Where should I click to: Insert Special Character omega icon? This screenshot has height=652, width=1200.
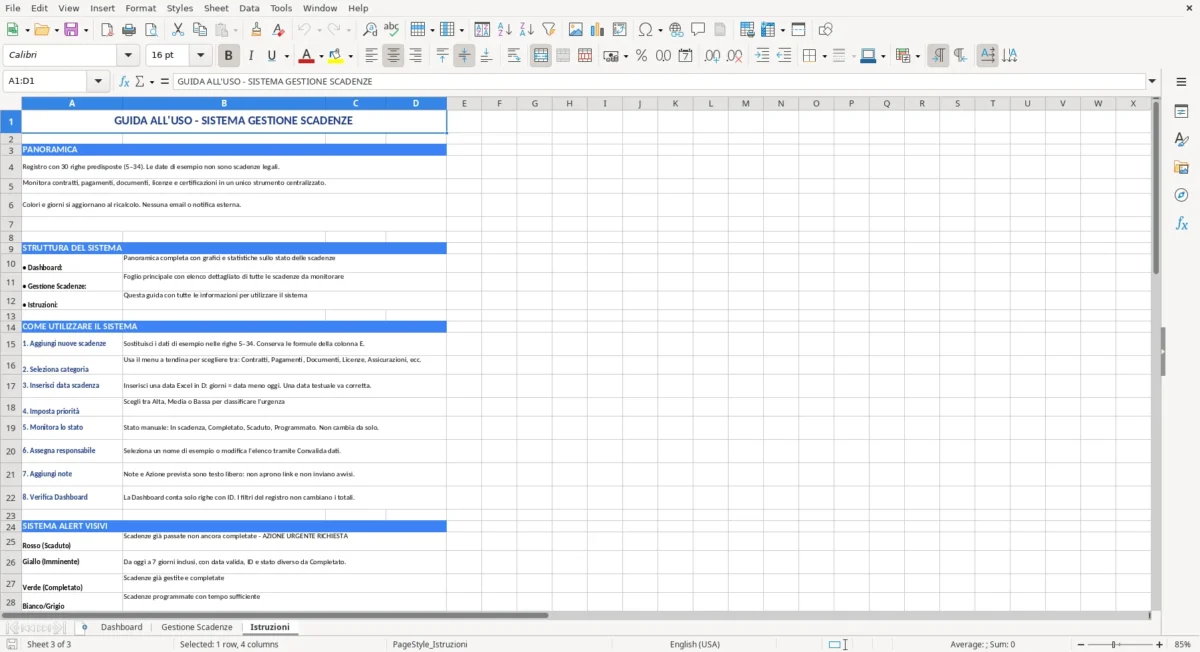[x=645, y=30]
